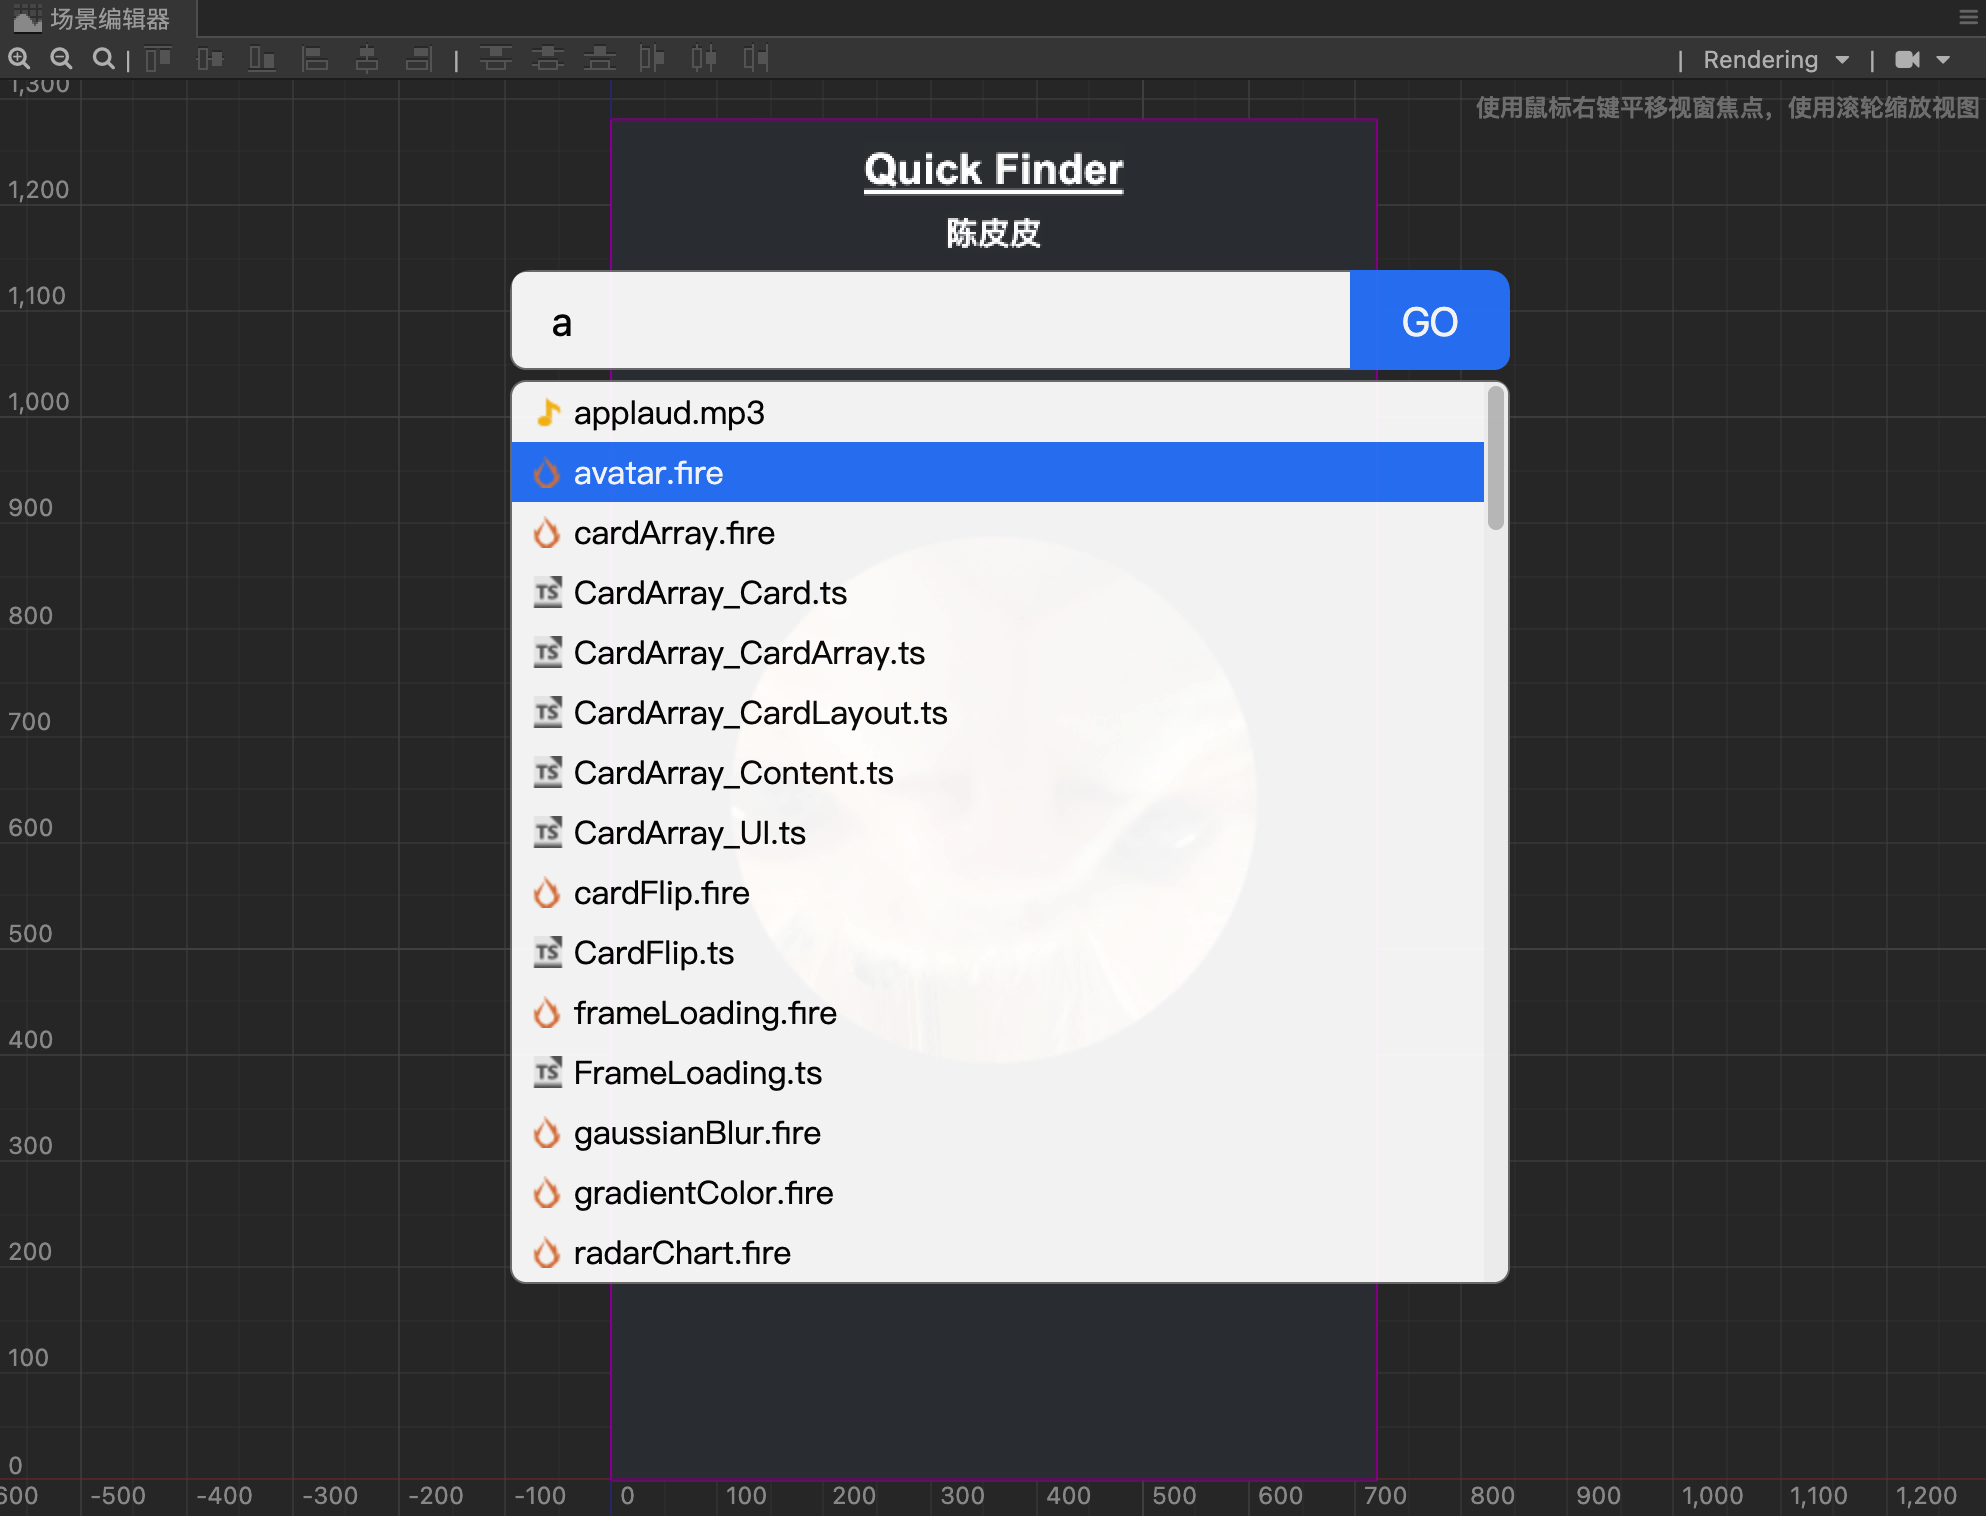The width and height of the screenshot is (1986, 1516).
Task: Click CardFlip.ts TypeScript file
Action: (x=650, y=952)
